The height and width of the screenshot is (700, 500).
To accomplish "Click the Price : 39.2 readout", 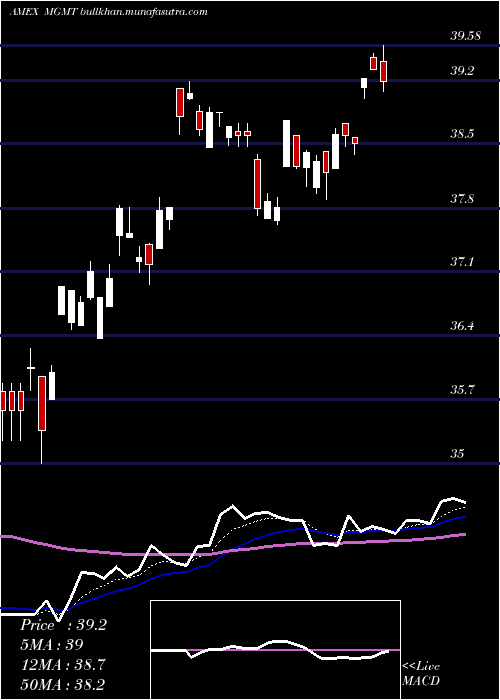I will pos(63,625).
